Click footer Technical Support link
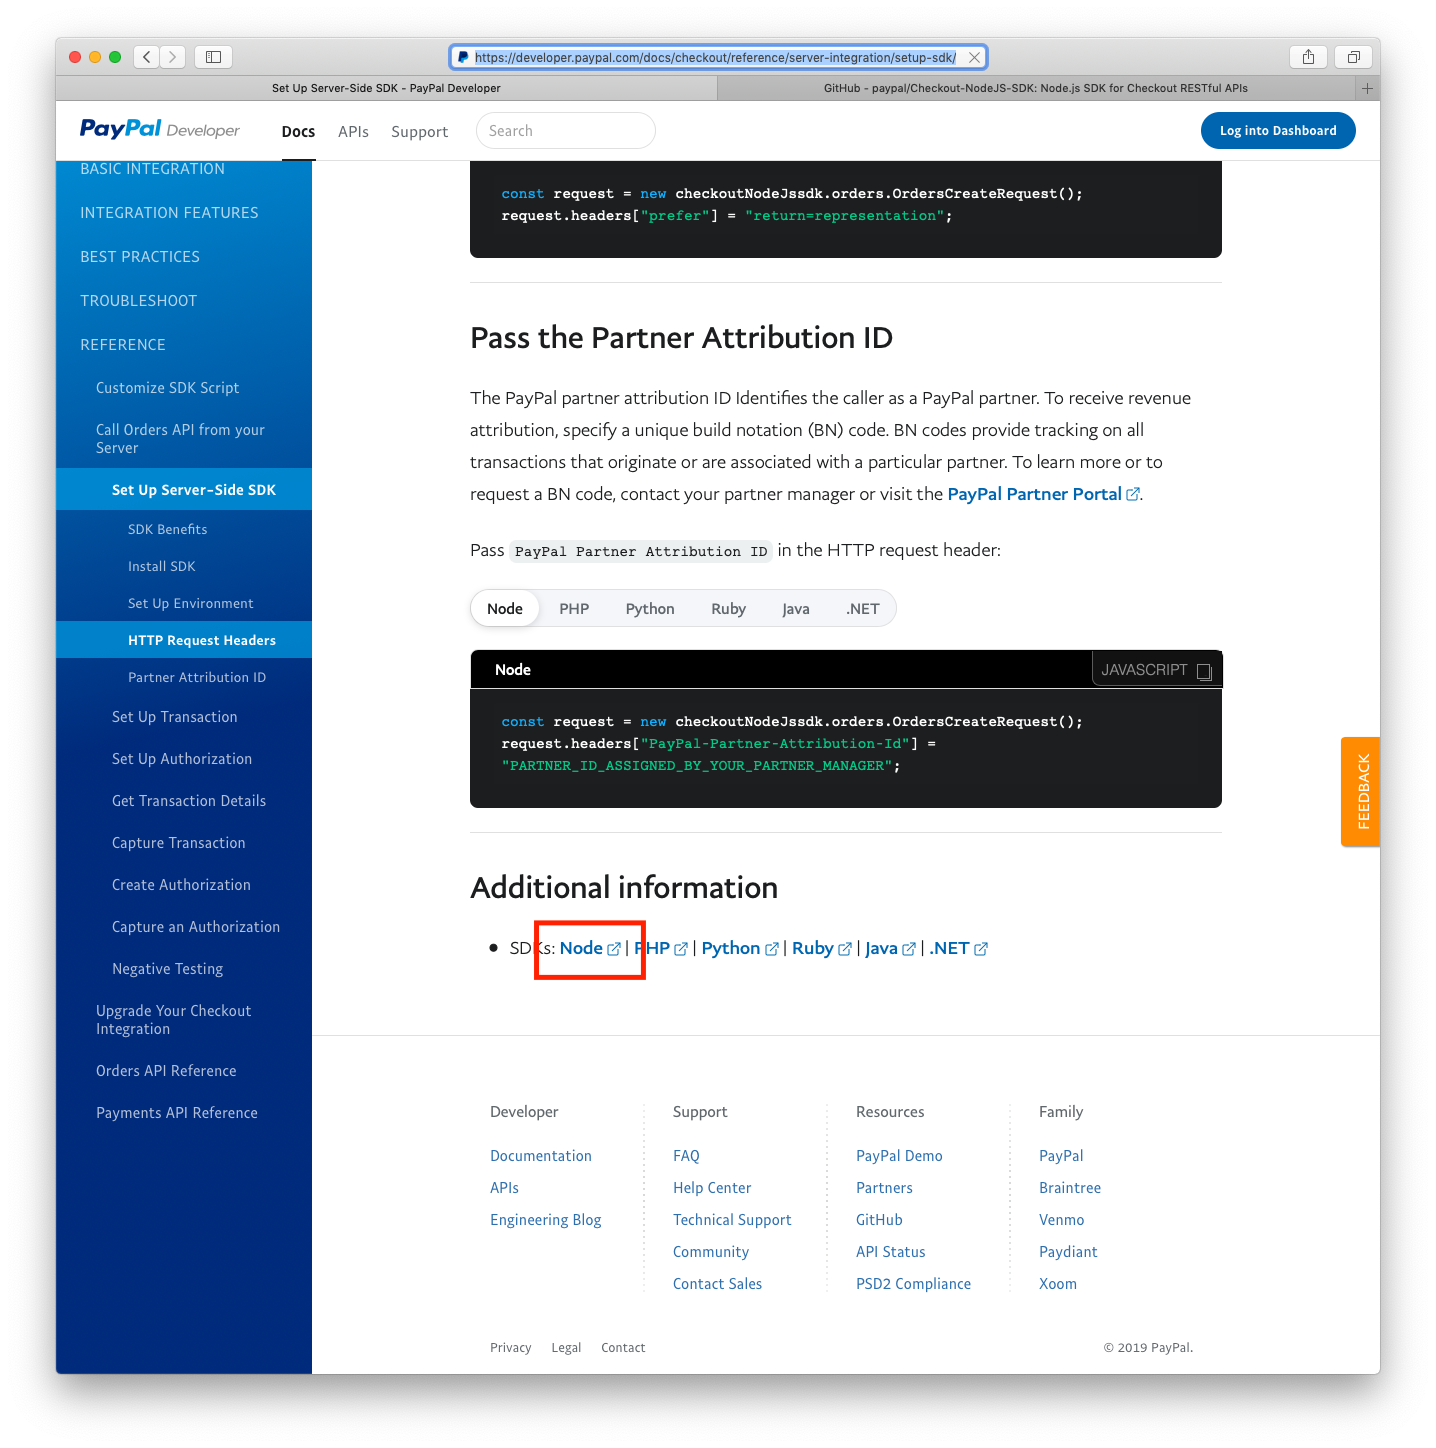Viewport: 1436px width, 1448px height. tap(732, 1220)
